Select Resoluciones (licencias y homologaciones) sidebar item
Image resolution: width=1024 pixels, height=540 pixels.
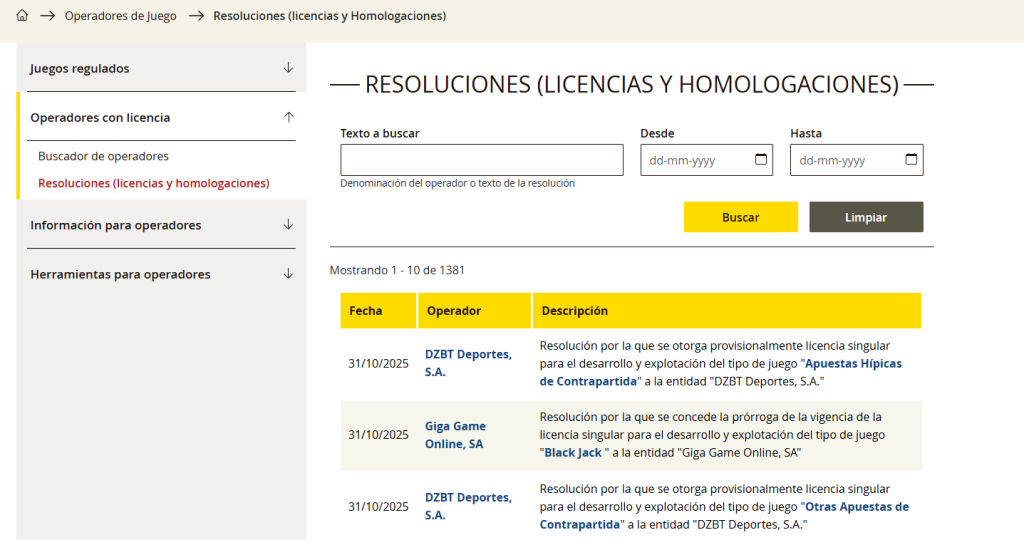point(153,183)
